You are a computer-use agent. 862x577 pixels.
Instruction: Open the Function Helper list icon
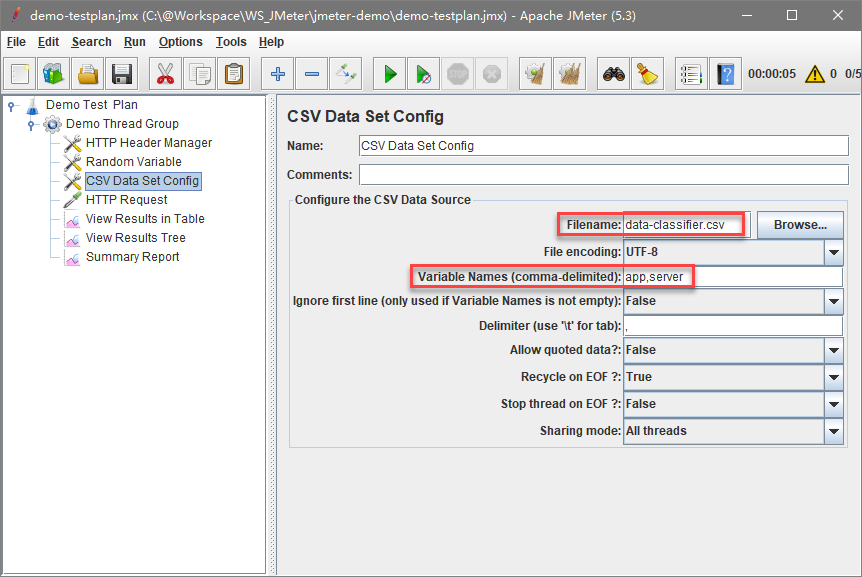(x=691, y=74)
